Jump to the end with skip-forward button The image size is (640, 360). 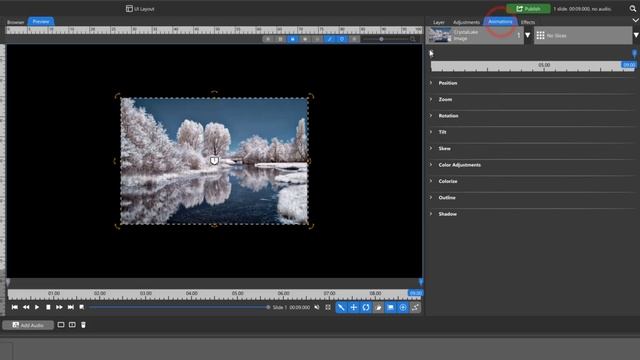[x=71, y=307]
